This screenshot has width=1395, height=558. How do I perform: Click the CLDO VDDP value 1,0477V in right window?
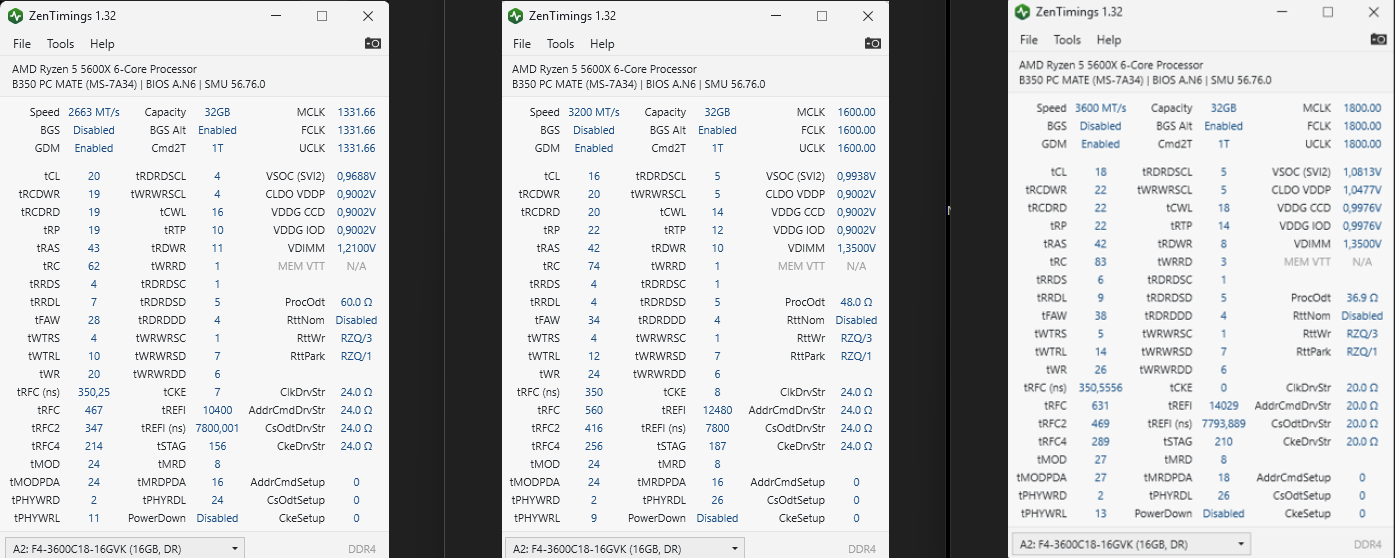click(x=1363, y=190)
